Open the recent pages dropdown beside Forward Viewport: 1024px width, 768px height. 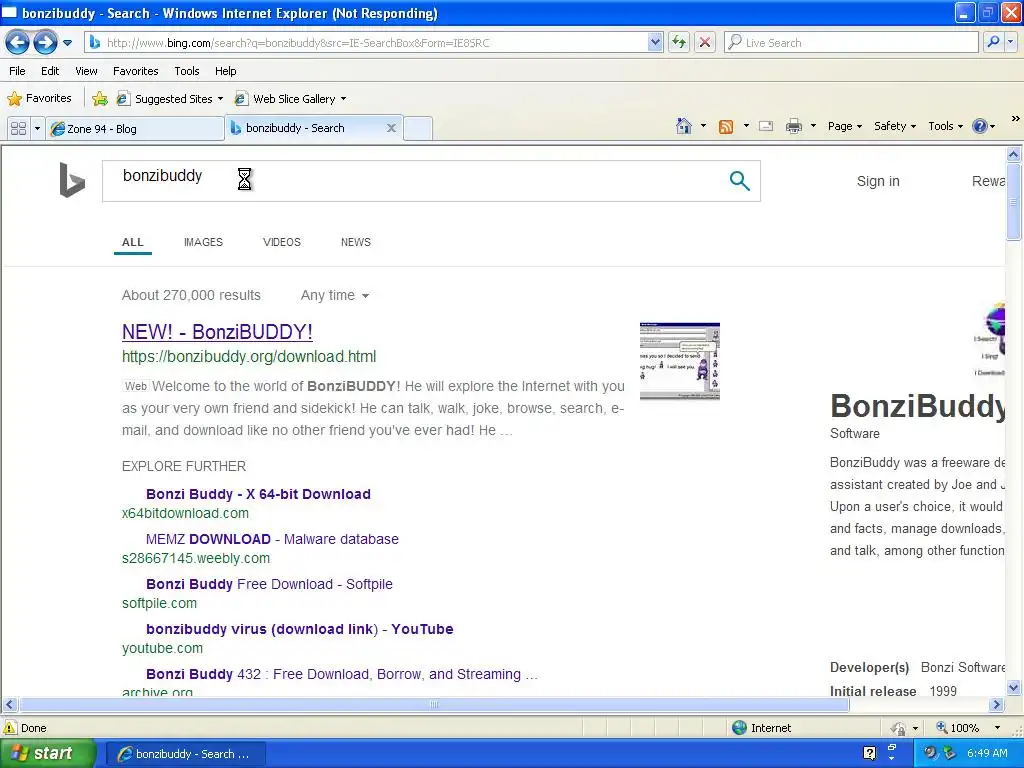pyautogui.click(x=67, y=43)
